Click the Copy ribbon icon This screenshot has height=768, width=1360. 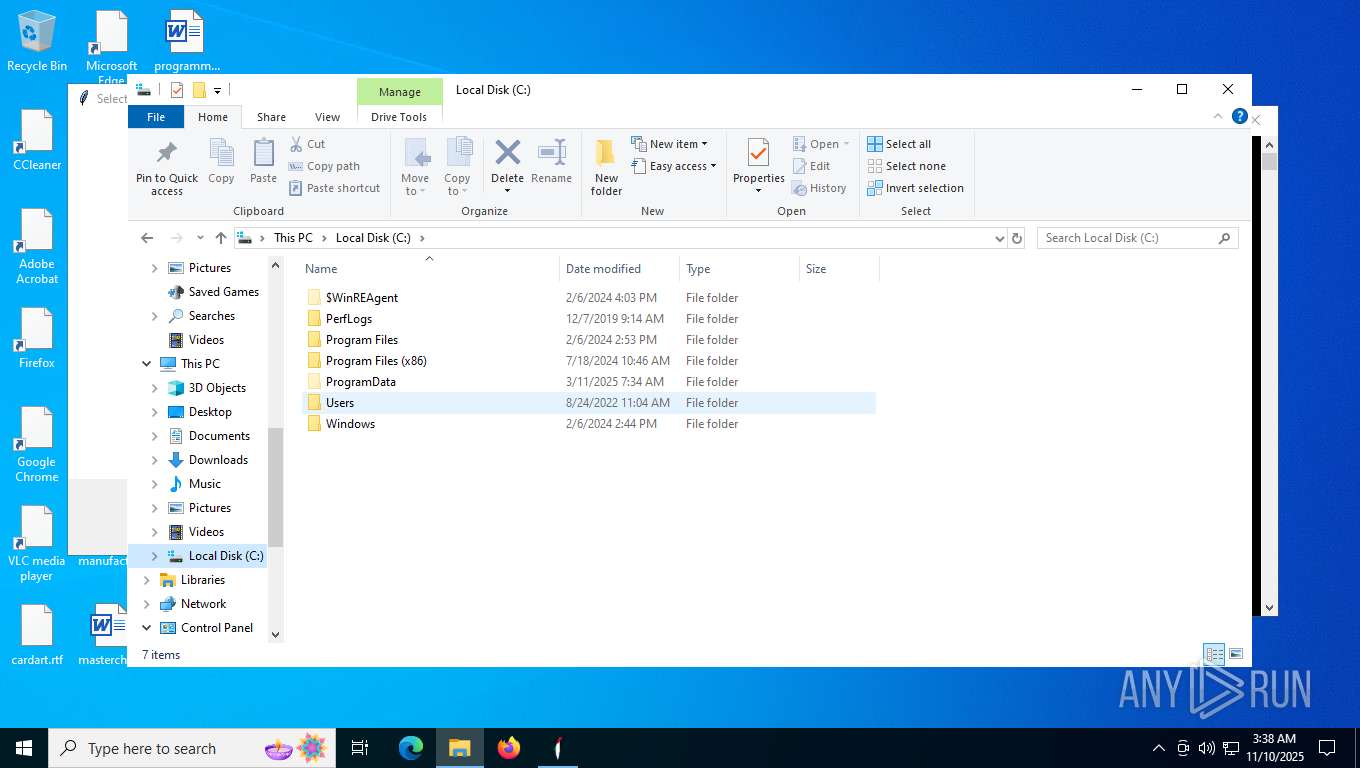pos(221,153)
